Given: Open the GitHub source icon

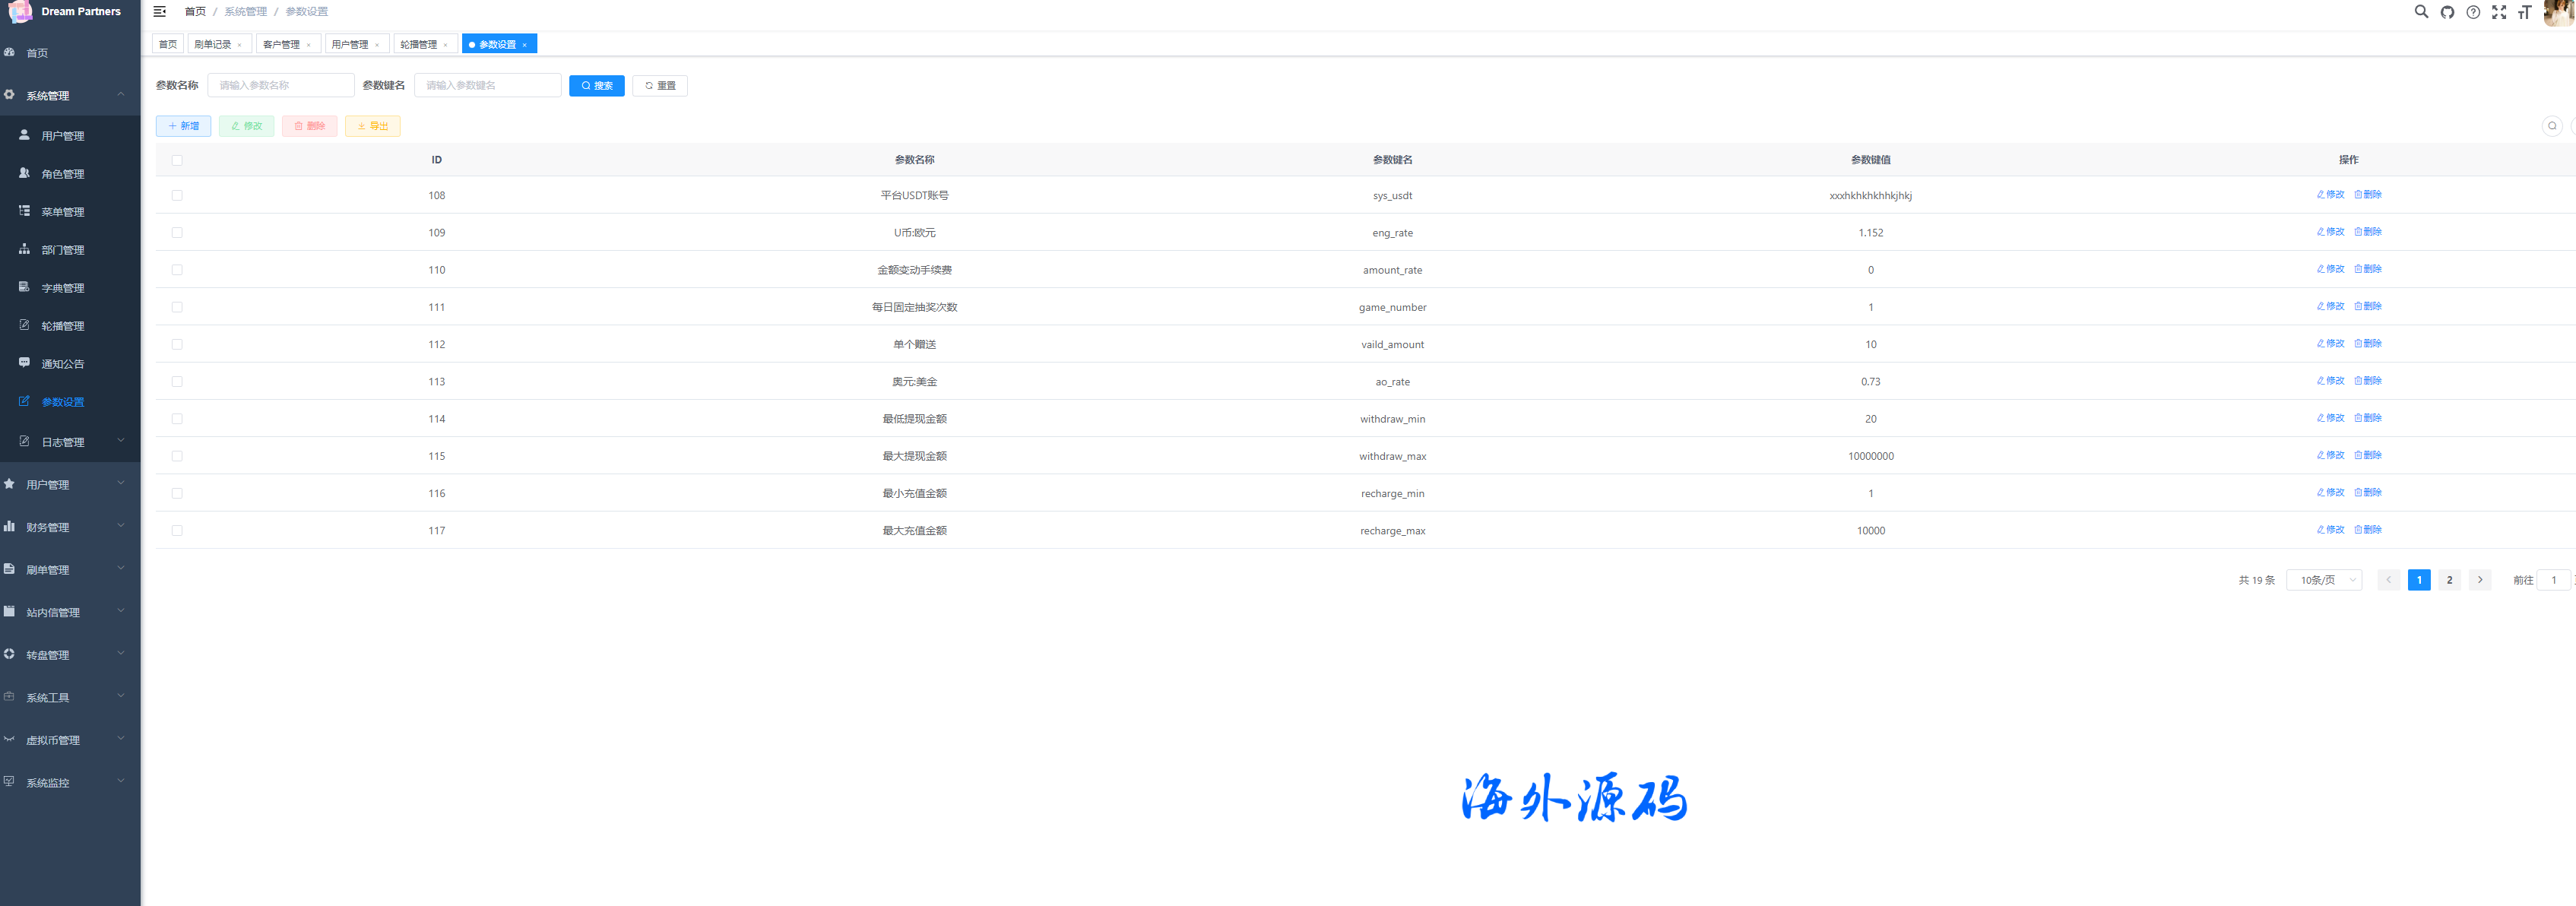Looking at the screenshot, I should click(x=2447, y=12).
